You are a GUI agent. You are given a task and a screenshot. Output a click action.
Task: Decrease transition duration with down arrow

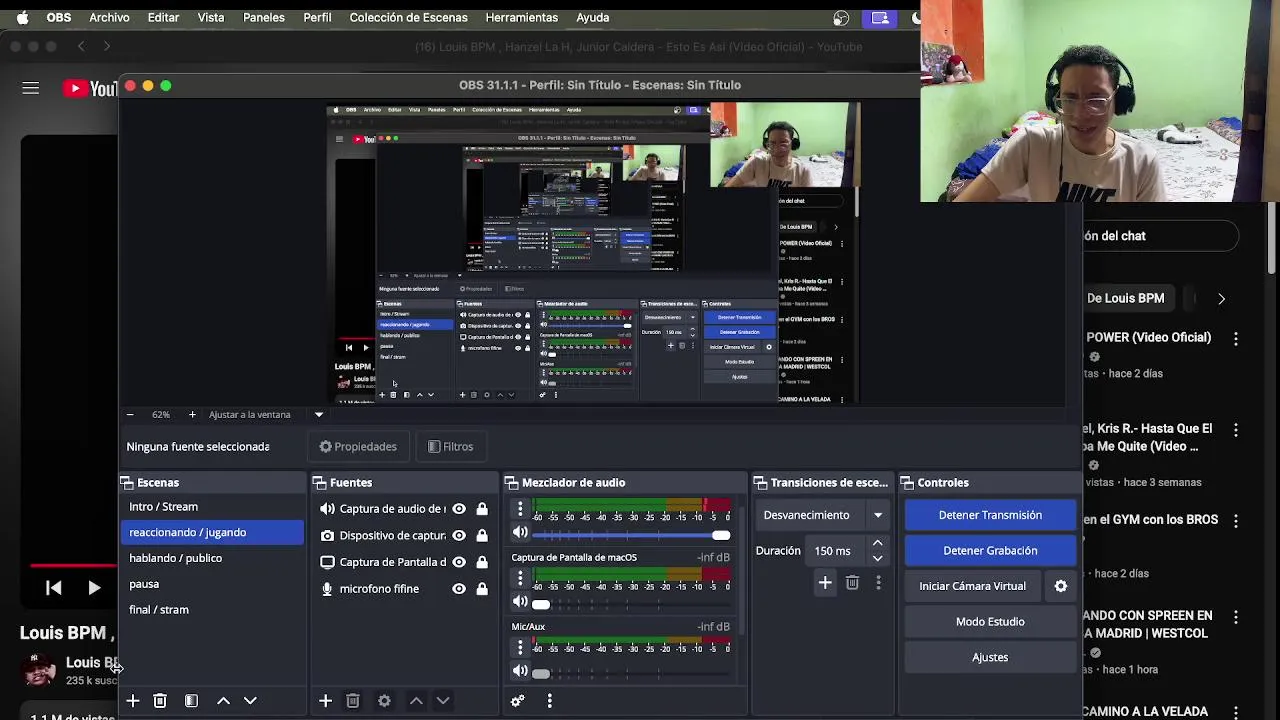pos(877,557)
